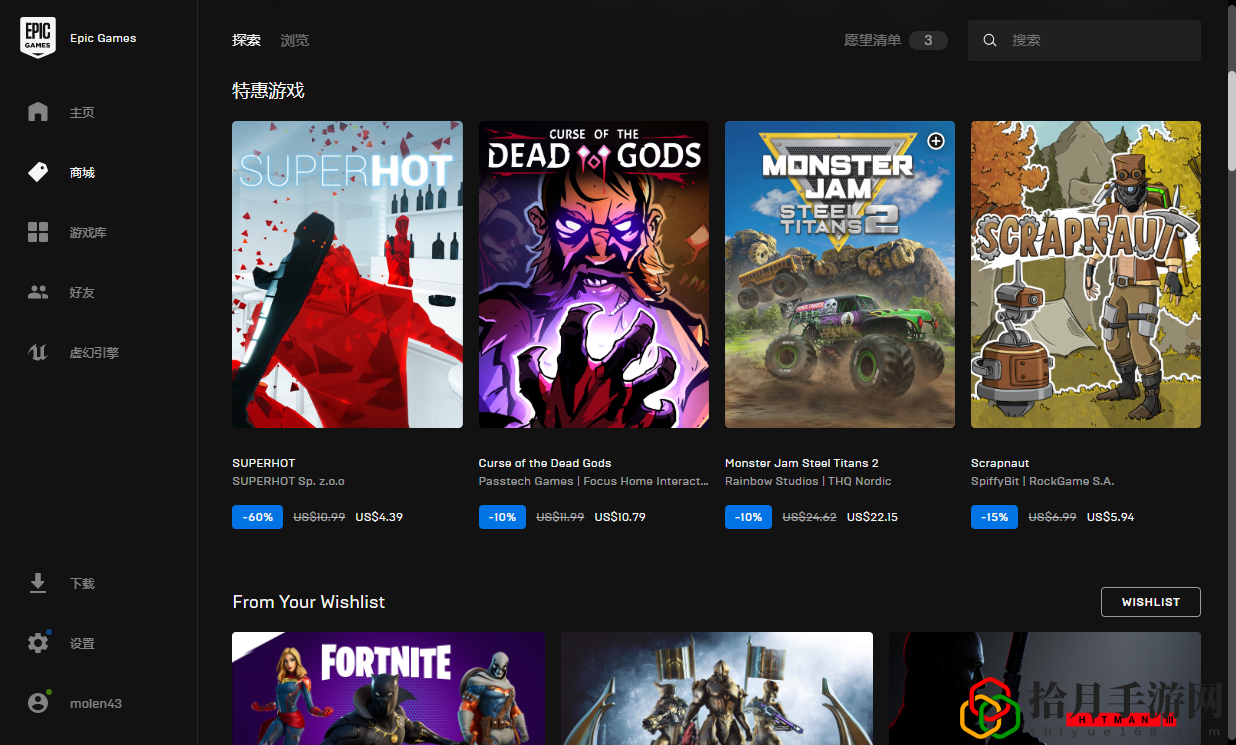Image resolution: width=1236 pixels, height=745 pixels.
Task: Open the 设置 settings gear icon
Action: 38,643
